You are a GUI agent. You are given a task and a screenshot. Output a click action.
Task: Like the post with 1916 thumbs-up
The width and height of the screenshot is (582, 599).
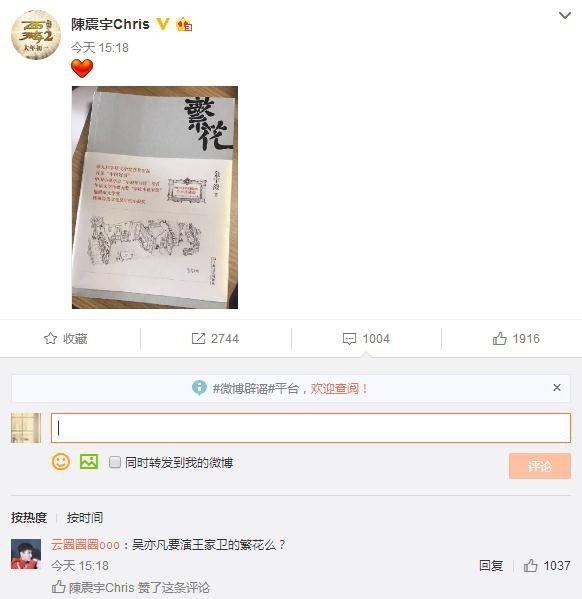pyautogui.click(x=499, y=338)
